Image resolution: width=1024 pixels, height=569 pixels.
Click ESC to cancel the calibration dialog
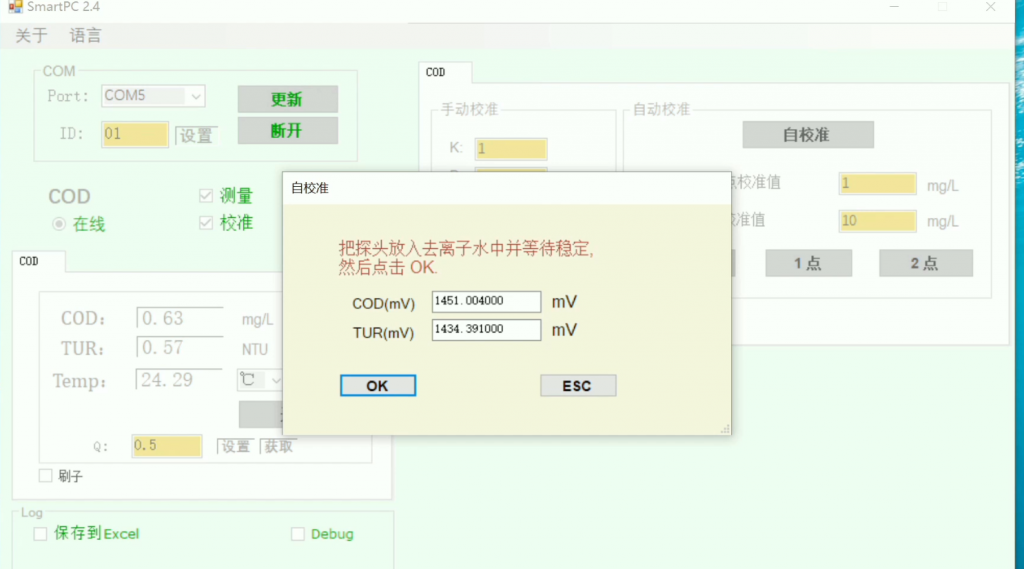click(577, 386)
